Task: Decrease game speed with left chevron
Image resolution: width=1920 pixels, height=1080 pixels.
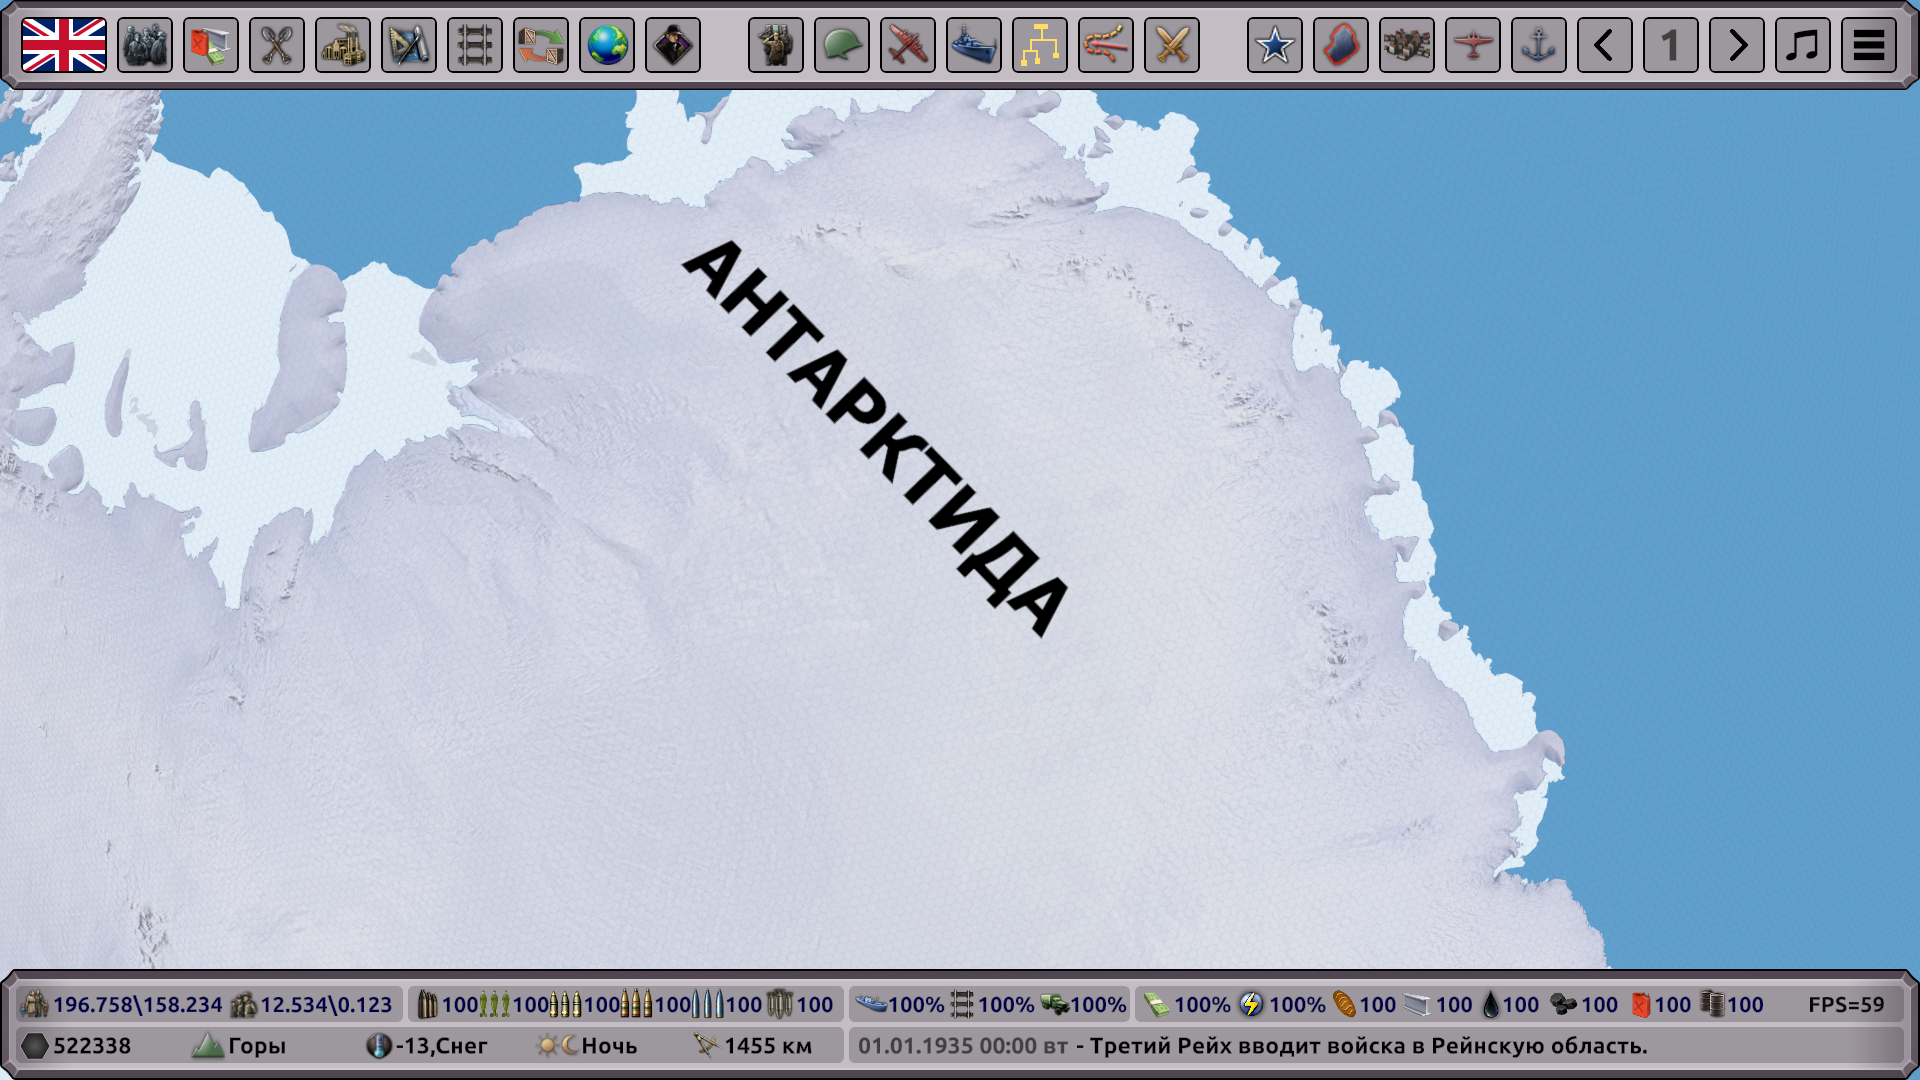Action: 1605,45
